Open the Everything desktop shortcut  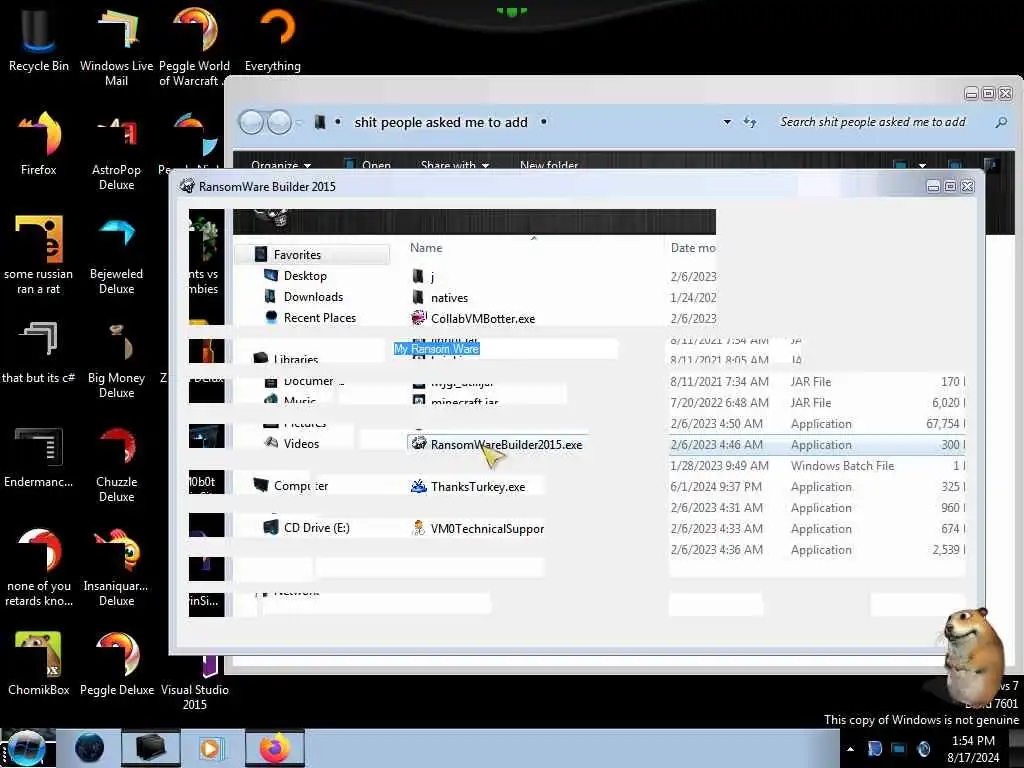(273, 39)
